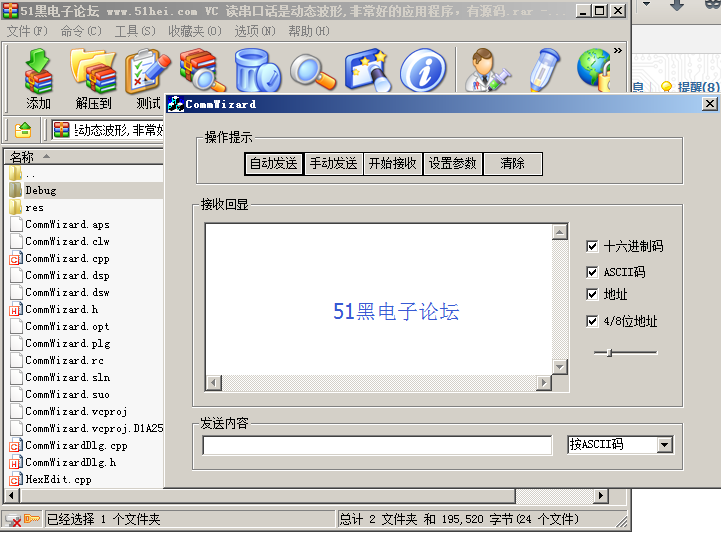
Task: Click the Comment pencil toolbar icon
Action: (545, 70)
